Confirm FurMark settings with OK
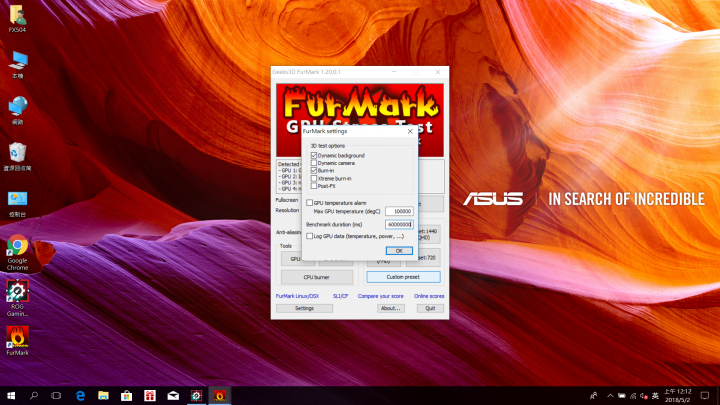This screenshot has width=720, height=405. 399,251
